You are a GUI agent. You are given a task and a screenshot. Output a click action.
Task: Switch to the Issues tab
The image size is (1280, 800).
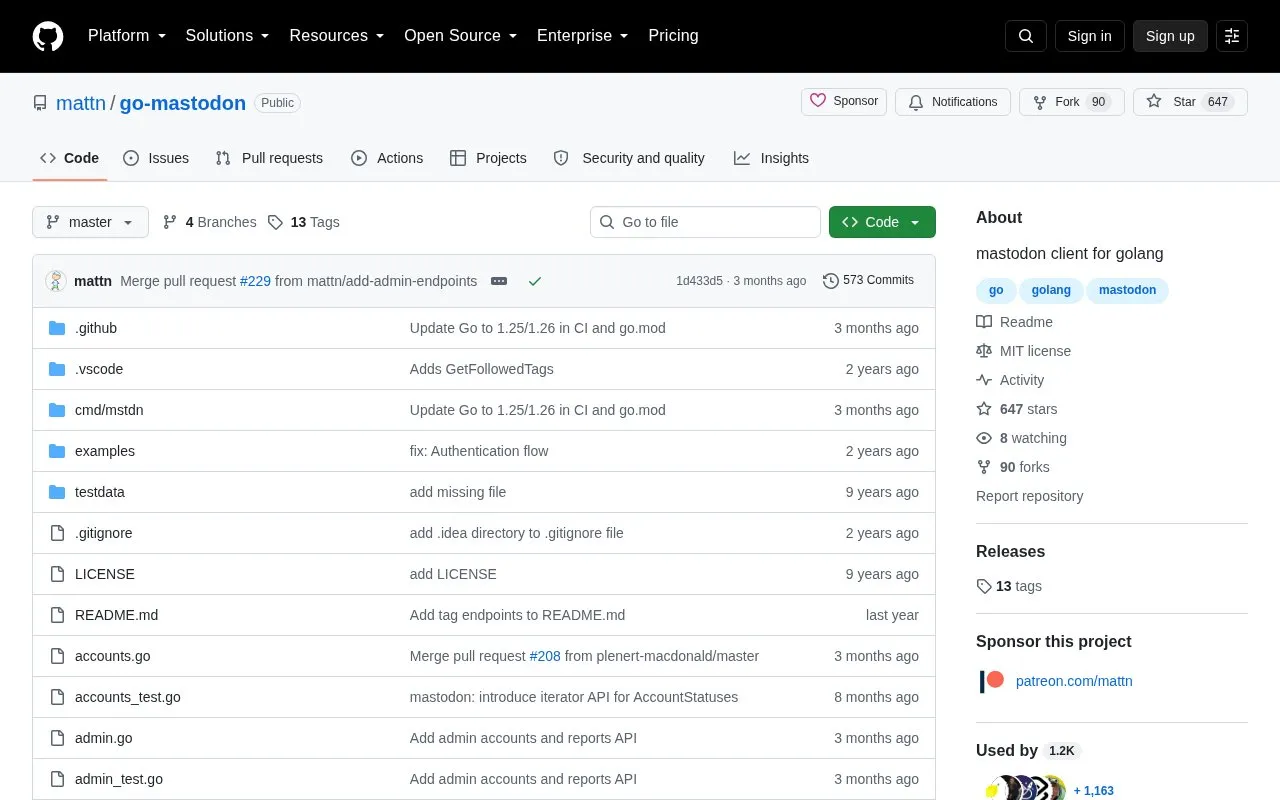pos(156,158)
